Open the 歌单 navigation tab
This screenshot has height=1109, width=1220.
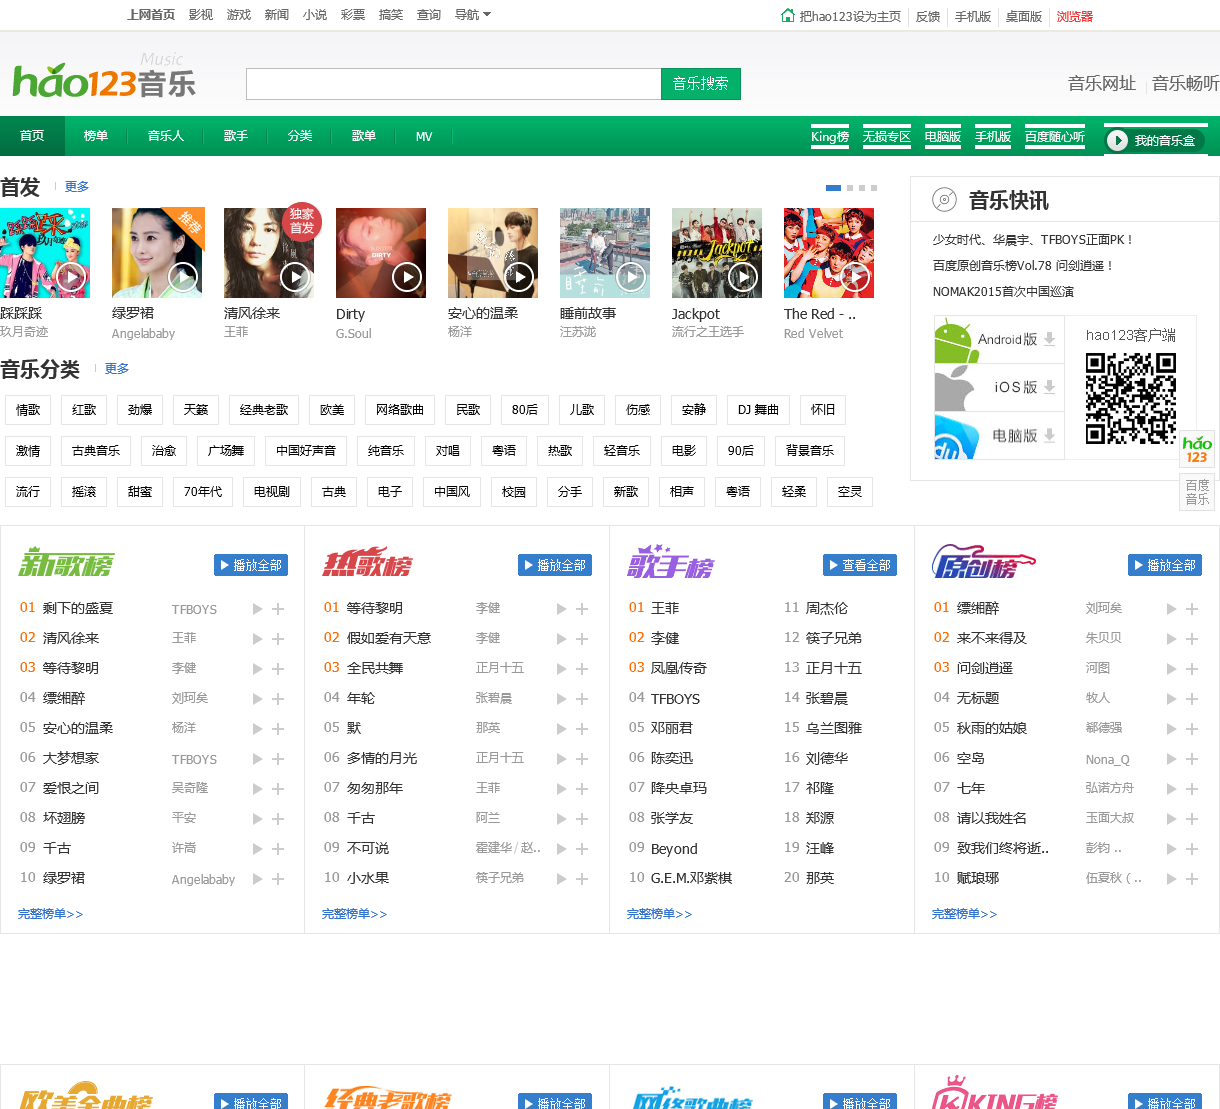click(x=364, y=136)
